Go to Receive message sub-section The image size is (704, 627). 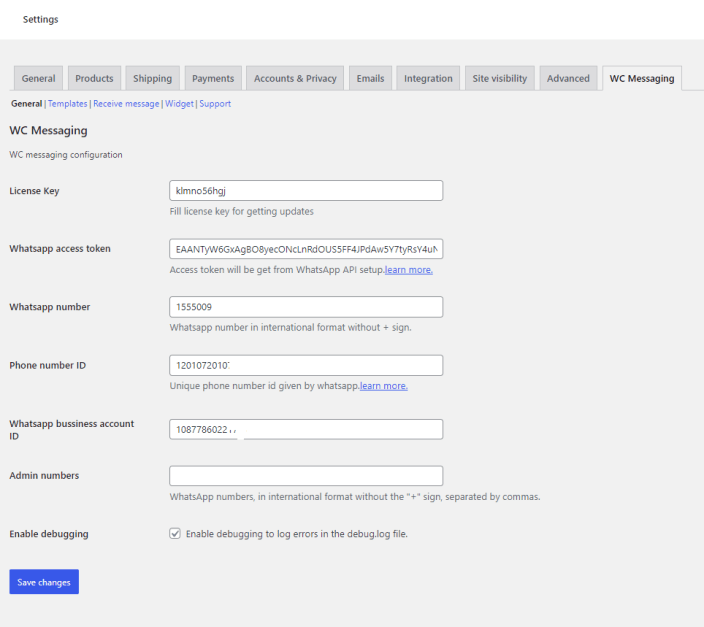126,104
